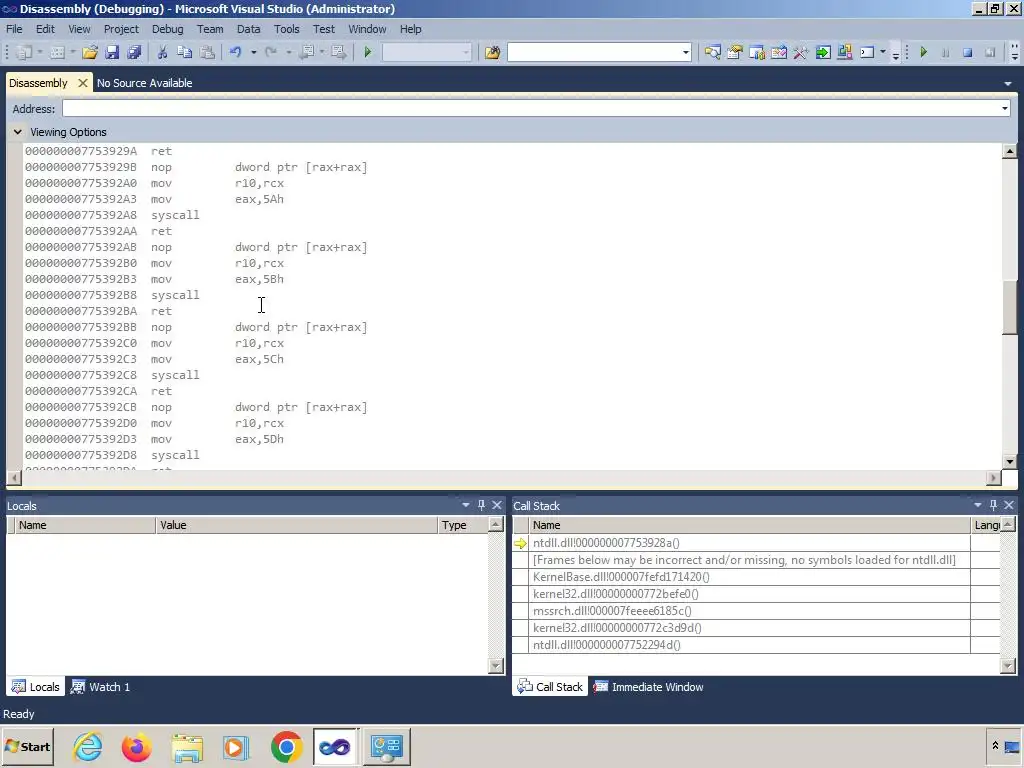Click the Save All icon
The image size is (1024, 768).
(135, 52)
